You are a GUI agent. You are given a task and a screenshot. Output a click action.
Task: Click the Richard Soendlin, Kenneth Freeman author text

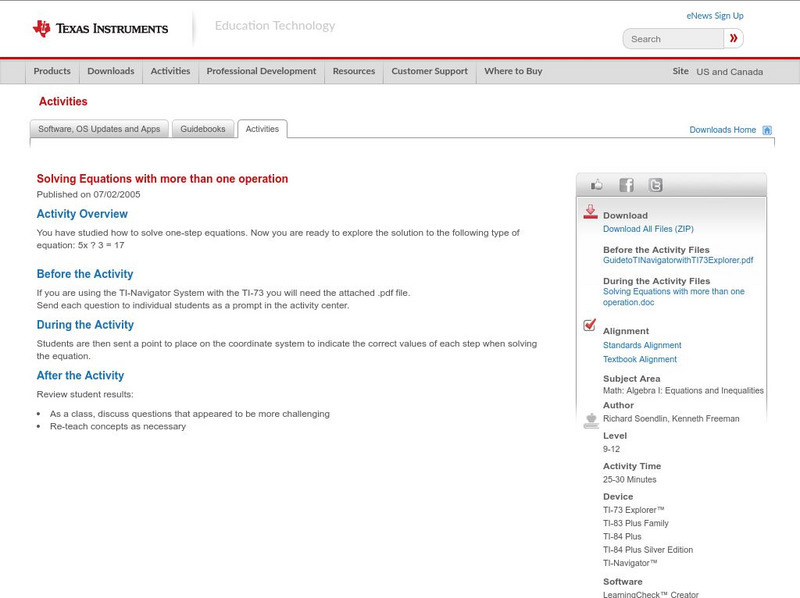coord(671,419)
